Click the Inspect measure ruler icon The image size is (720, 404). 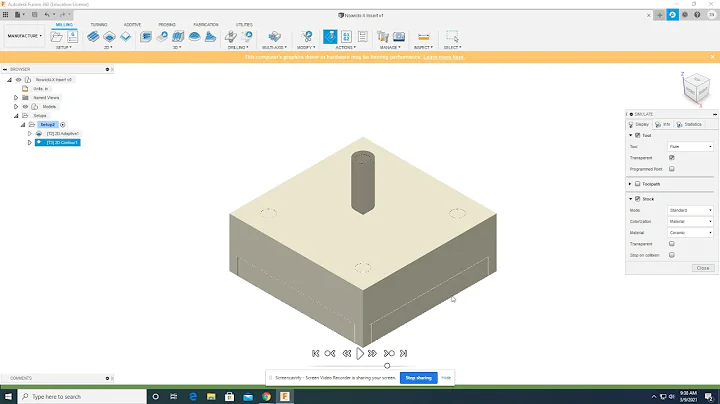423,37
